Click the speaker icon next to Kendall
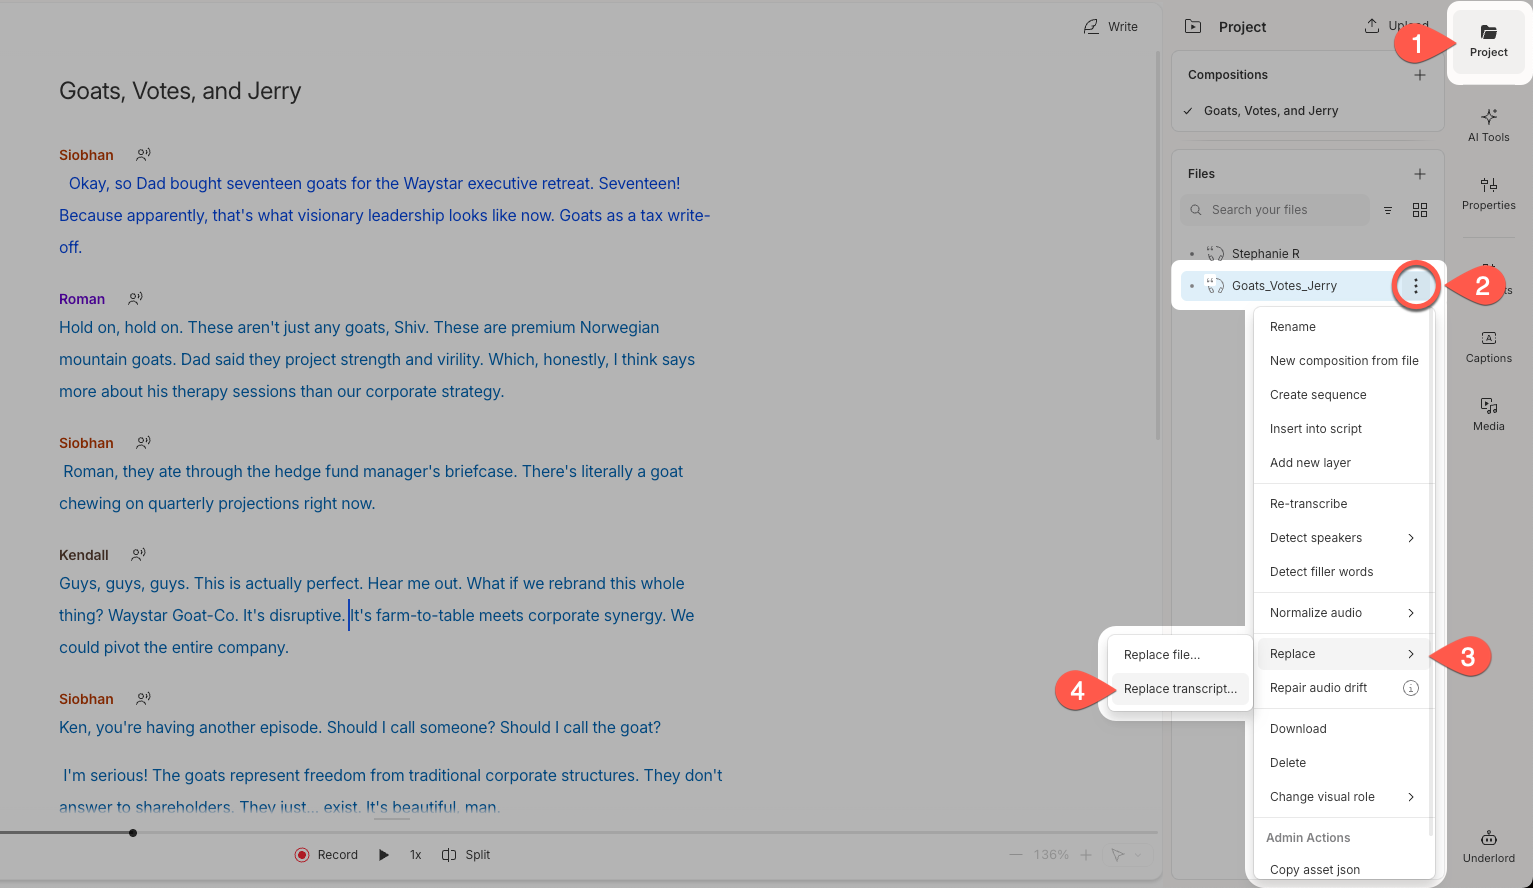The width and height of the screenshot is (1533, 888). click(x=138, y=553)
